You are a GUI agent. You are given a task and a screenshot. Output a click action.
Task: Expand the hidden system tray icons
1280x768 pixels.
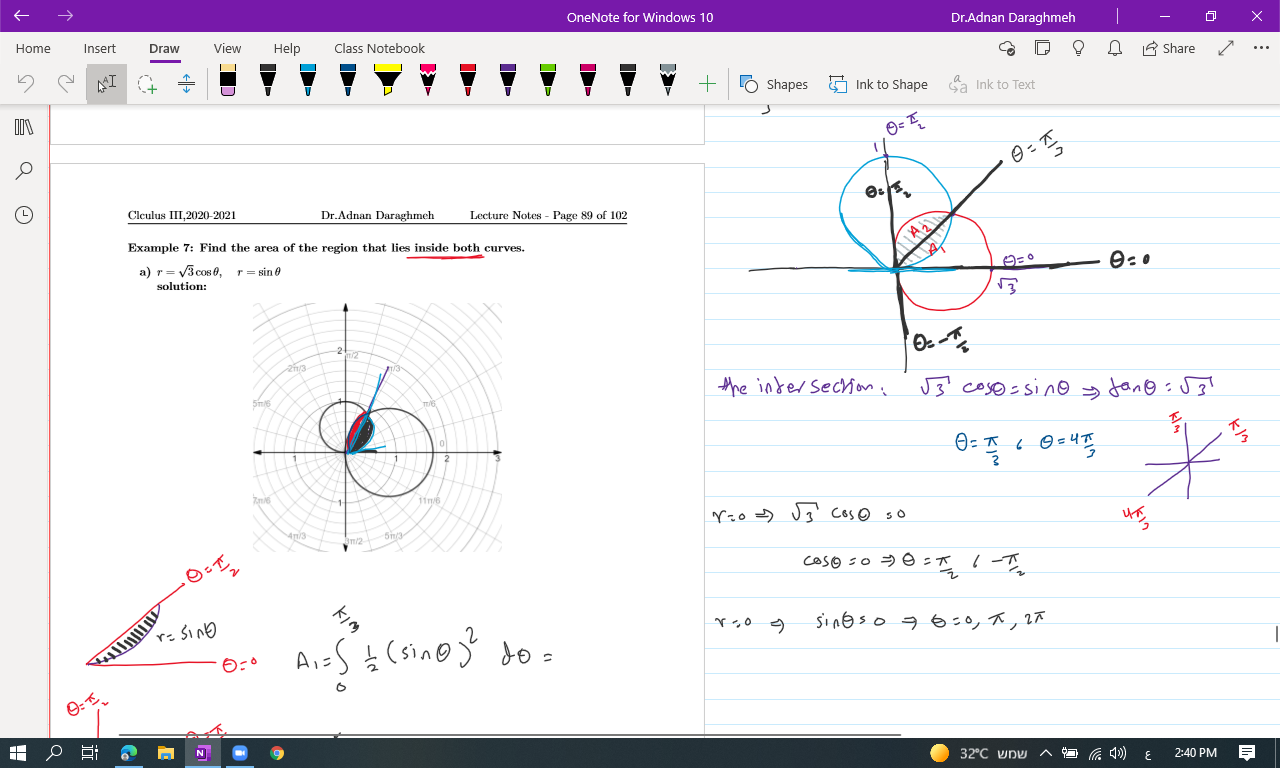point(1046,753)
